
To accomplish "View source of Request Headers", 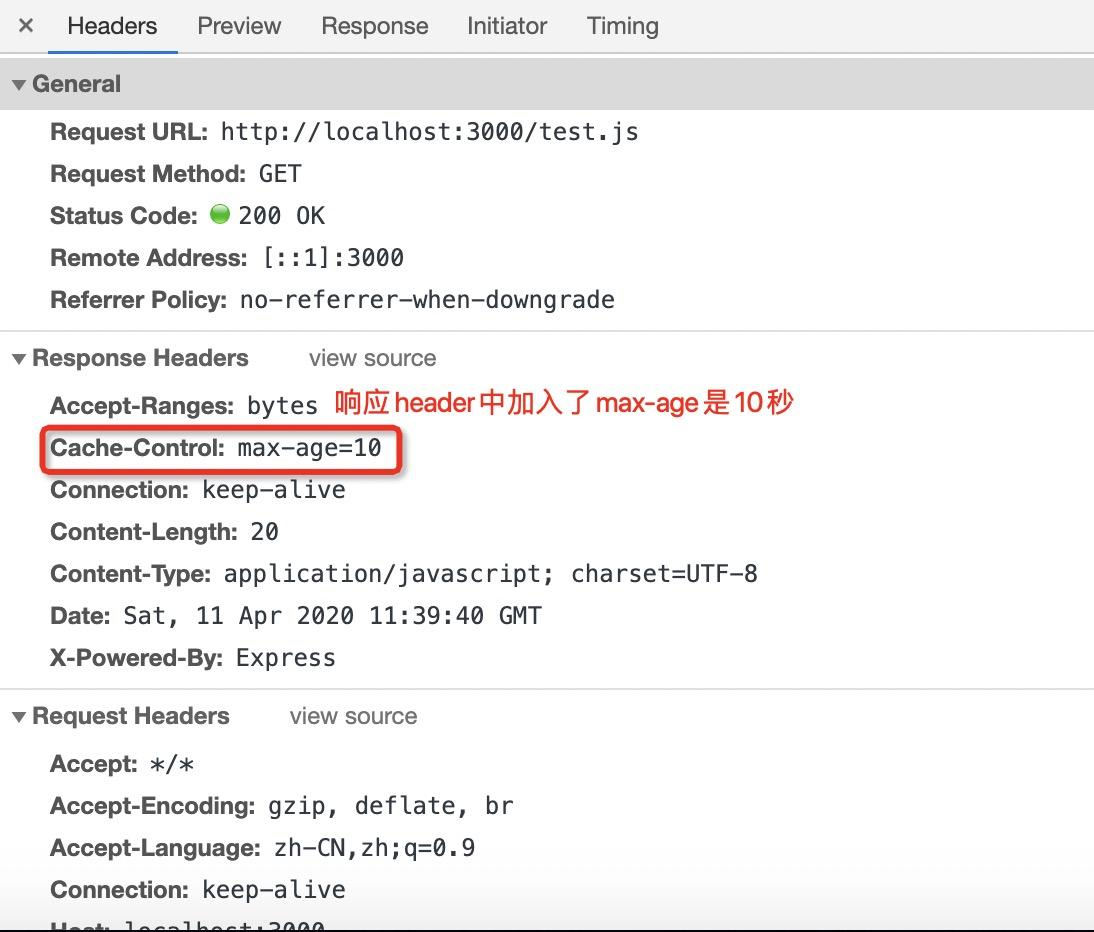I will pos(354,716).
